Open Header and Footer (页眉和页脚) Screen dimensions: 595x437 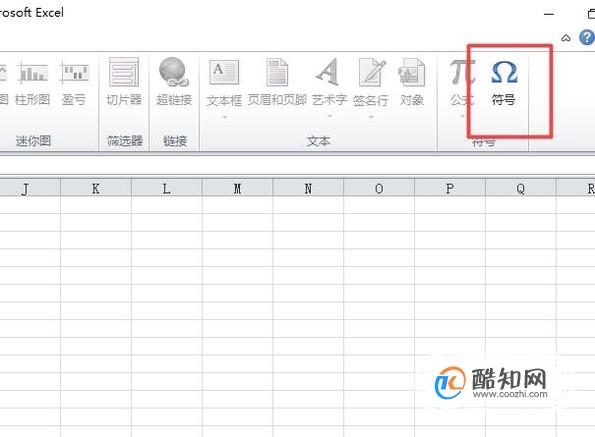(x=277, y=82)
